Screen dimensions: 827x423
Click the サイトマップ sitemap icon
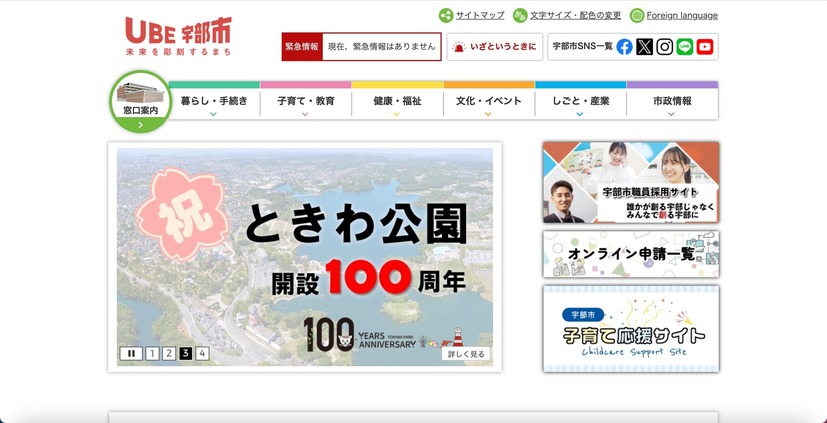(446, 15)
